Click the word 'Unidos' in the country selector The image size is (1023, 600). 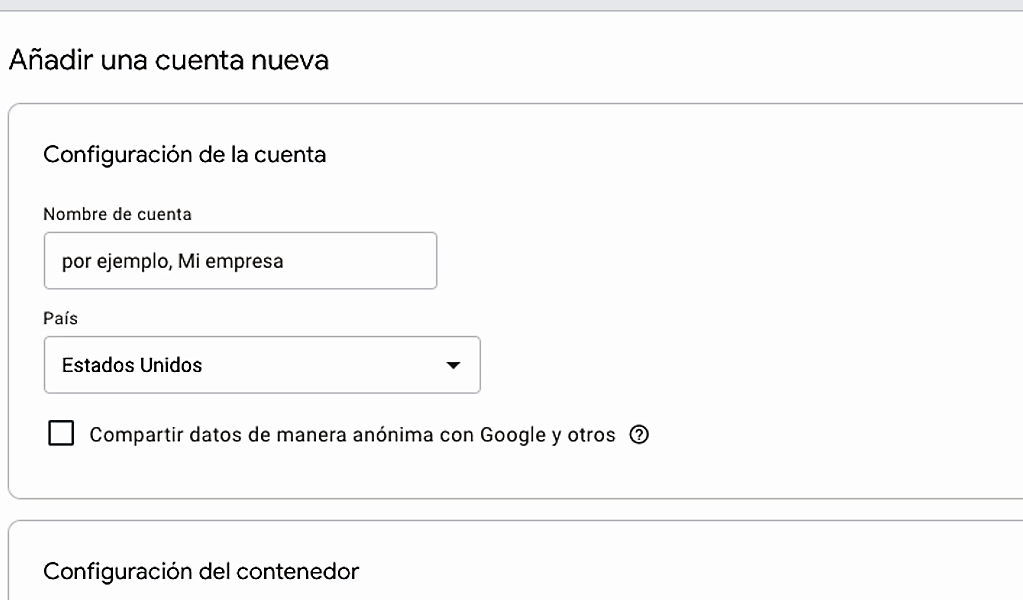(174, 365)
